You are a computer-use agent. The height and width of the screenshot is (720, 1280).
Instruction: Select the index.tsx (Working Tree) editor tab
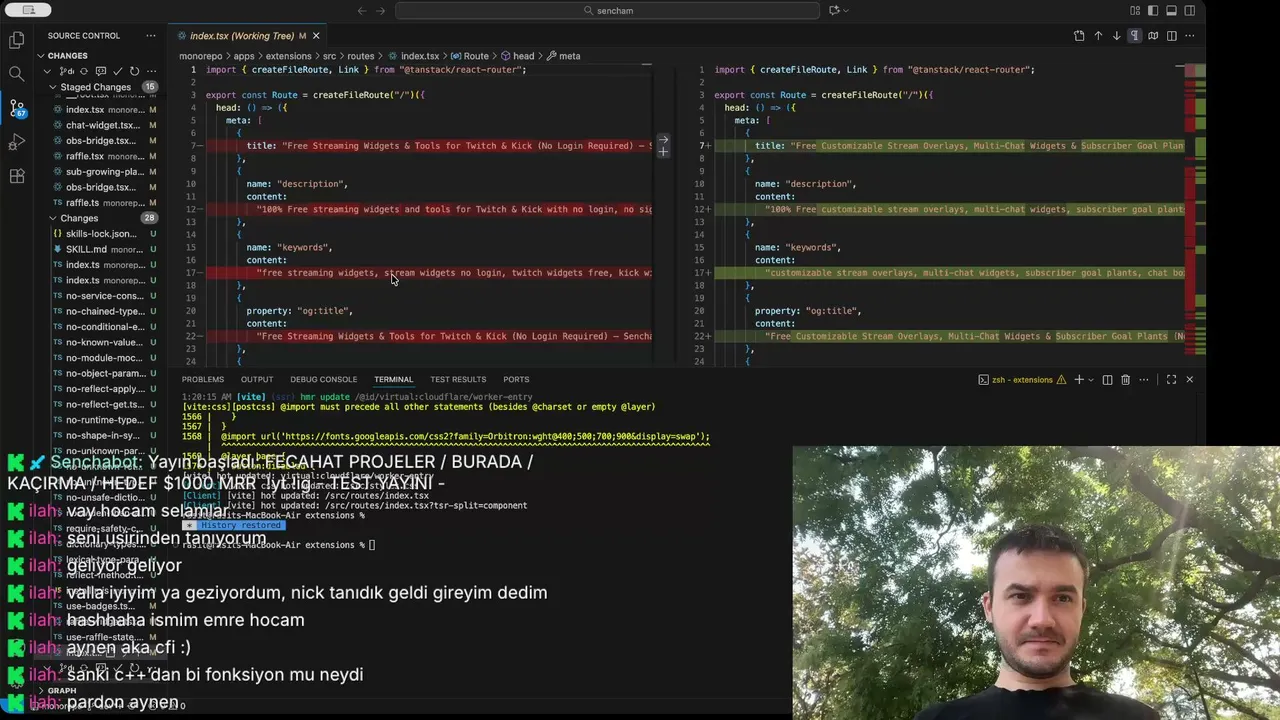pos(247,36)
